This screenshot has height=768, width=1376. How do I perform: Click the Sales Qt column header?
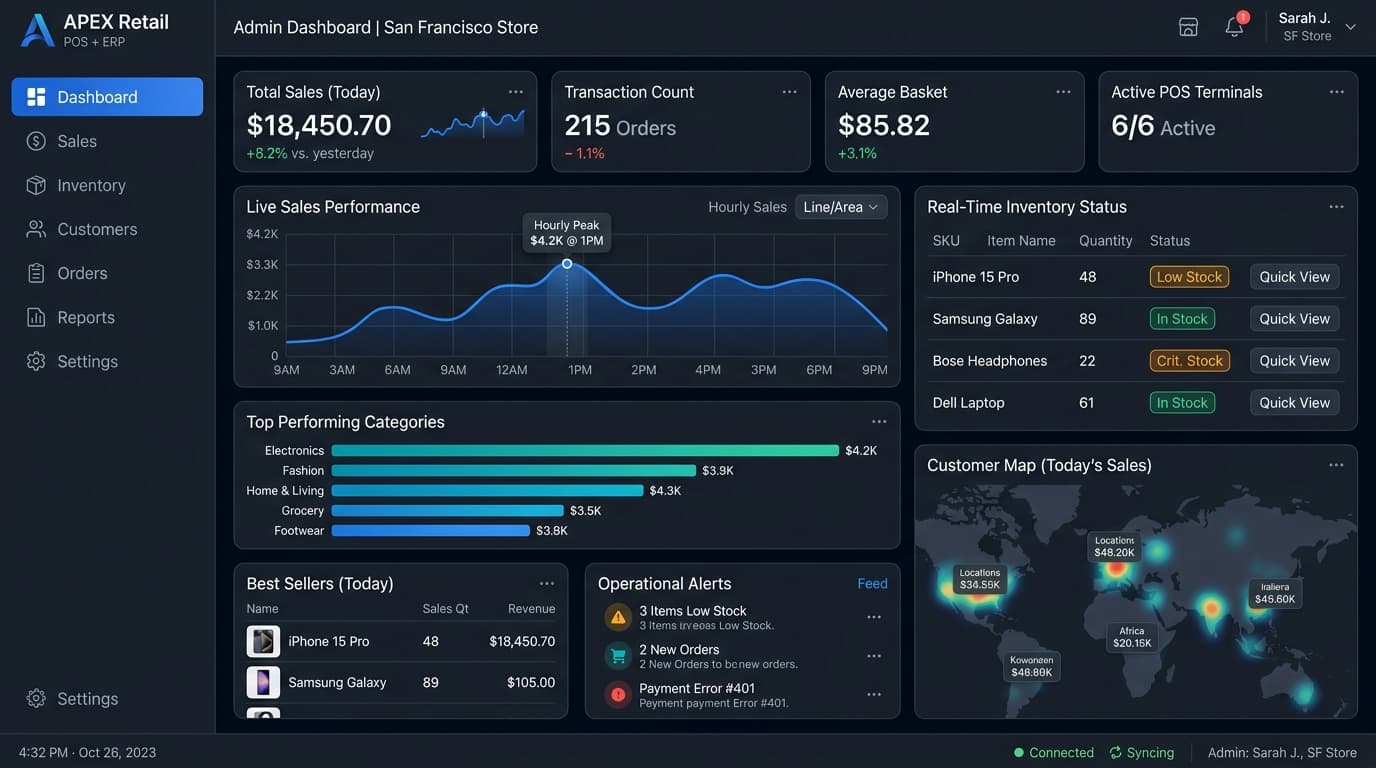(x=446, y=609)
